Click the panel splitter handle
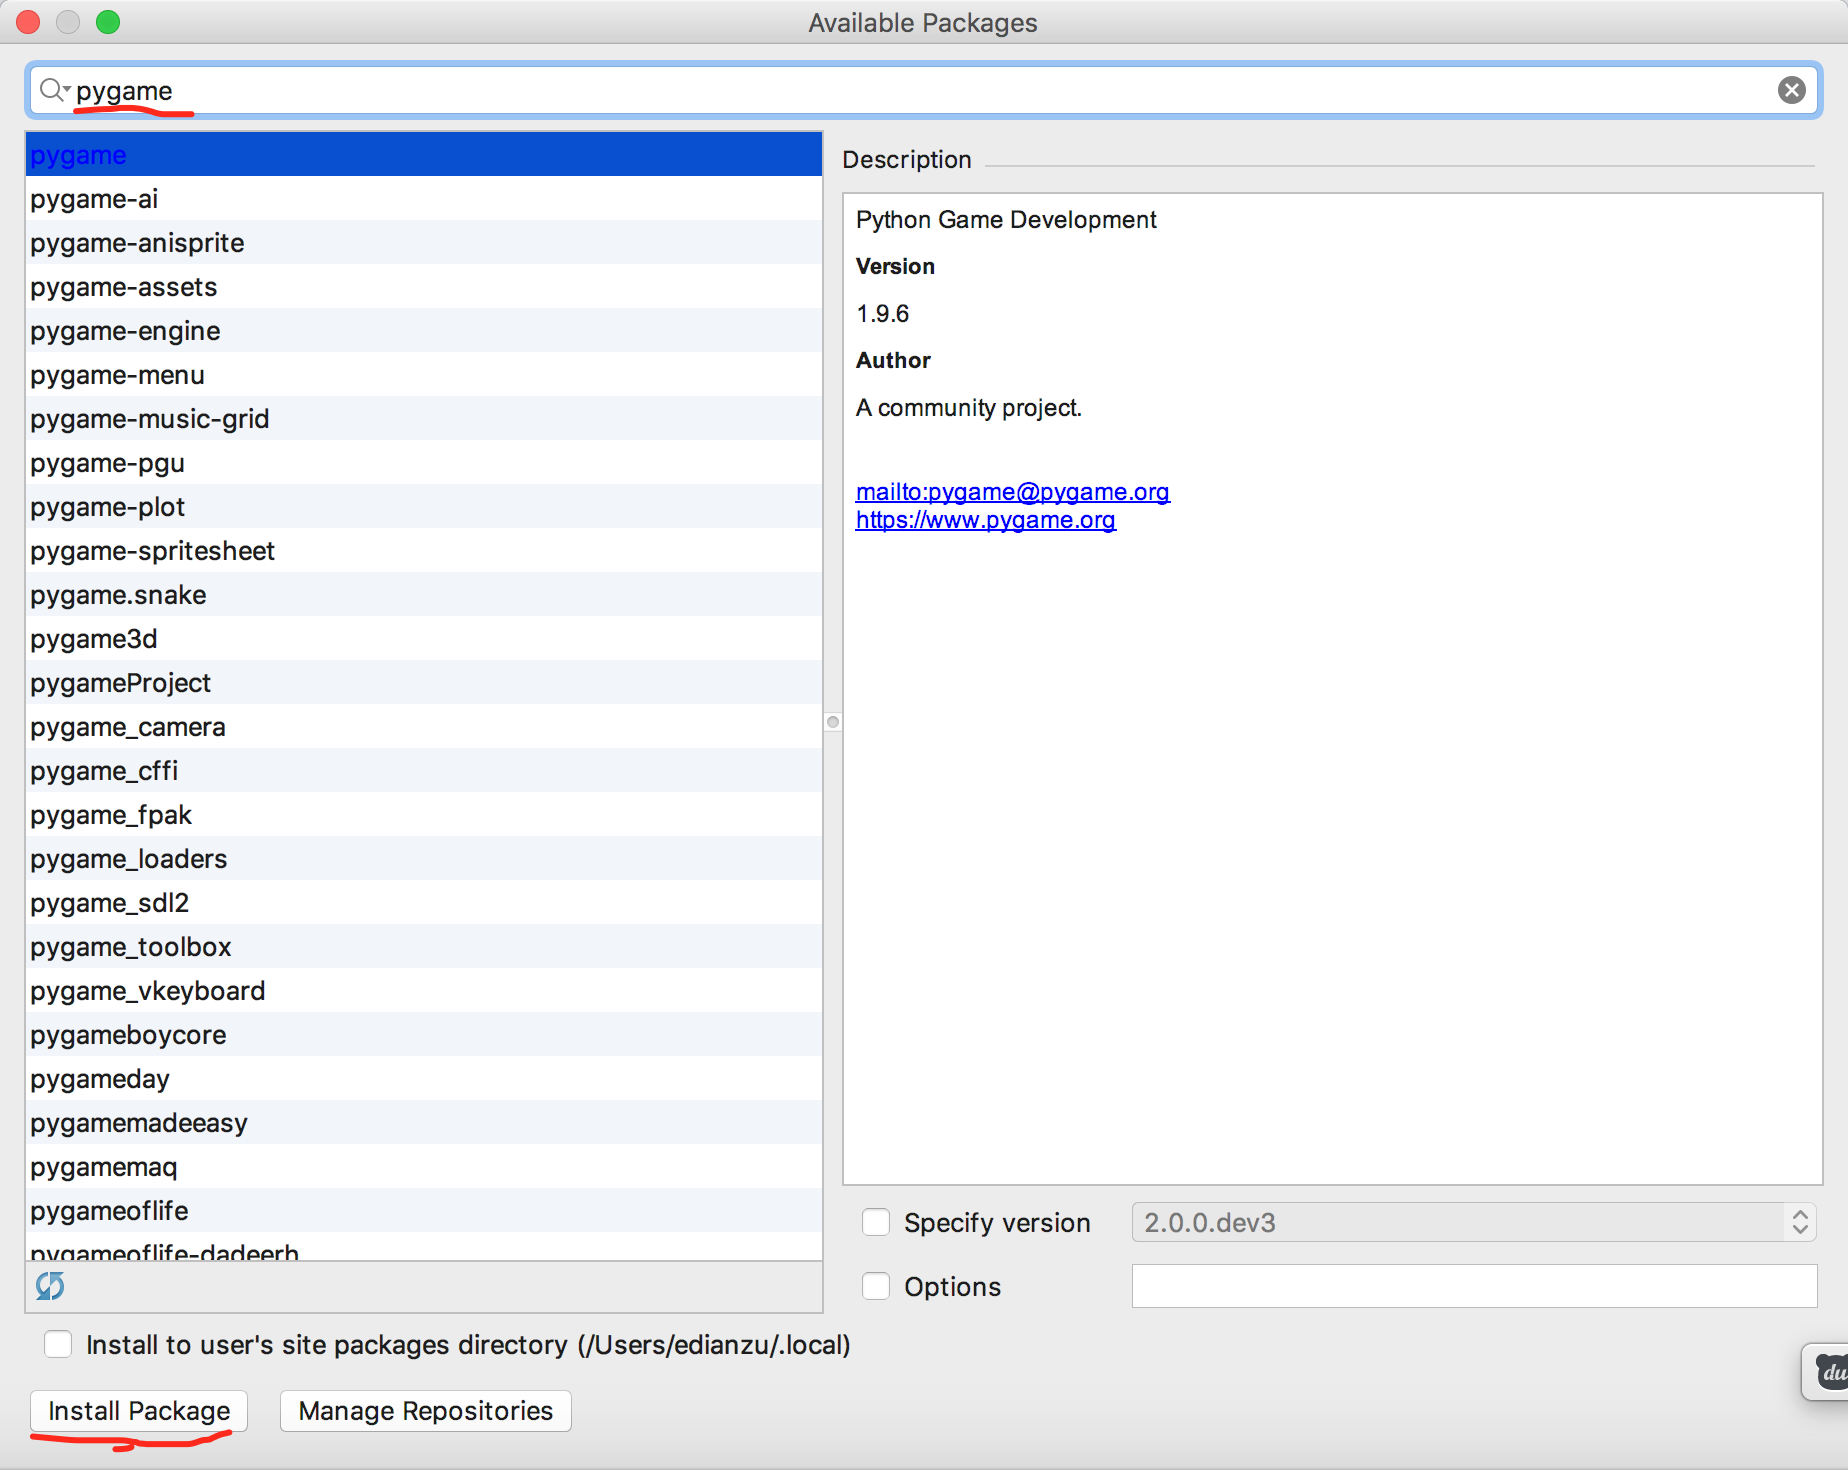Screen dimensions: 1848x1470 coord(833,722)
